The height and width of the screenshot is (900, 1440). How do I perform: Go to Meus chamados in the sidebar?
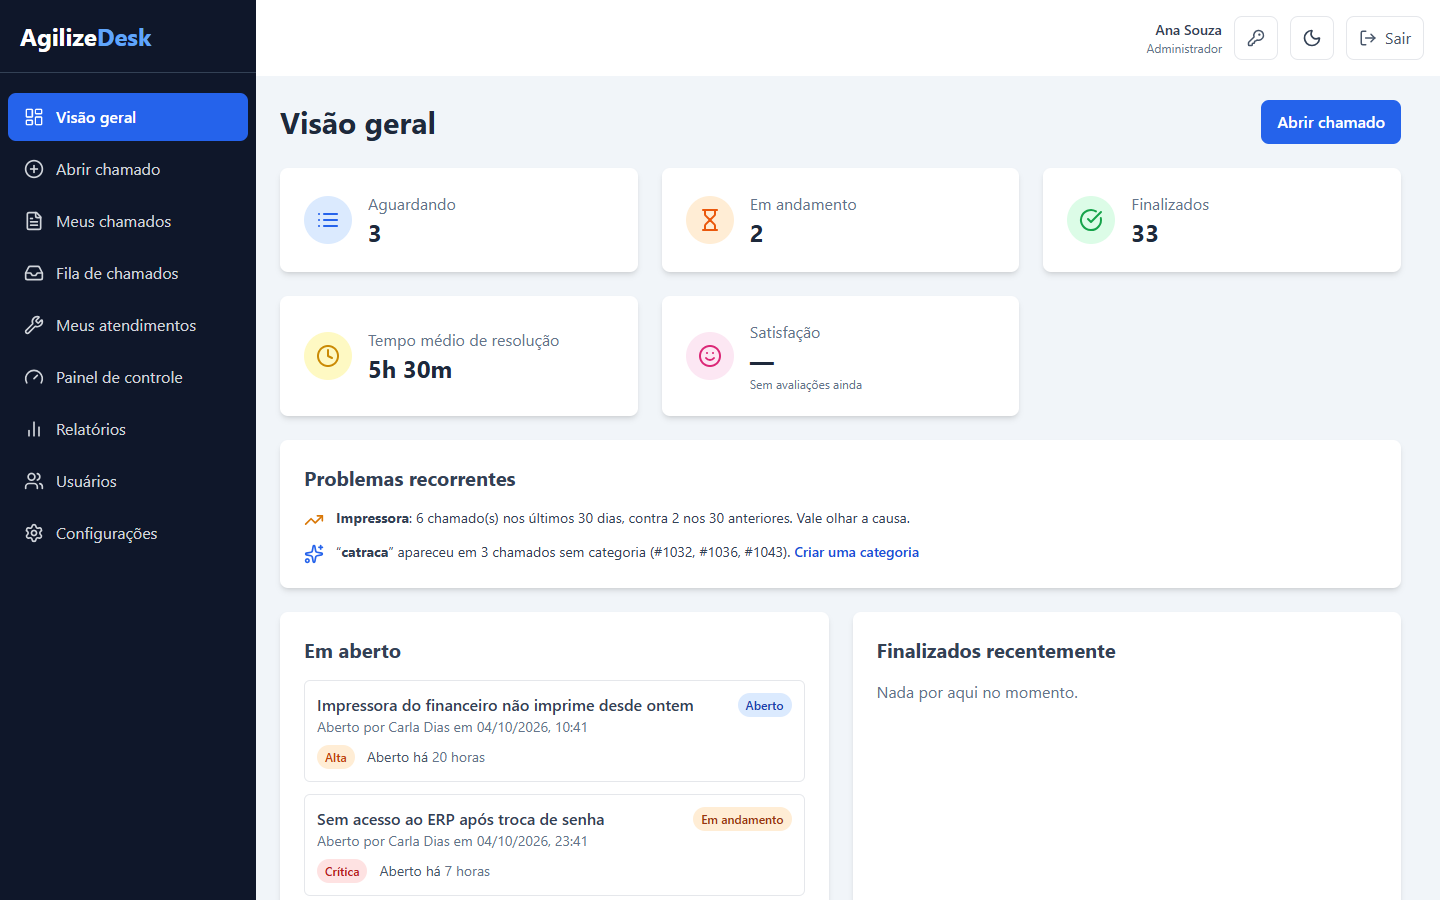pos(128,221)
